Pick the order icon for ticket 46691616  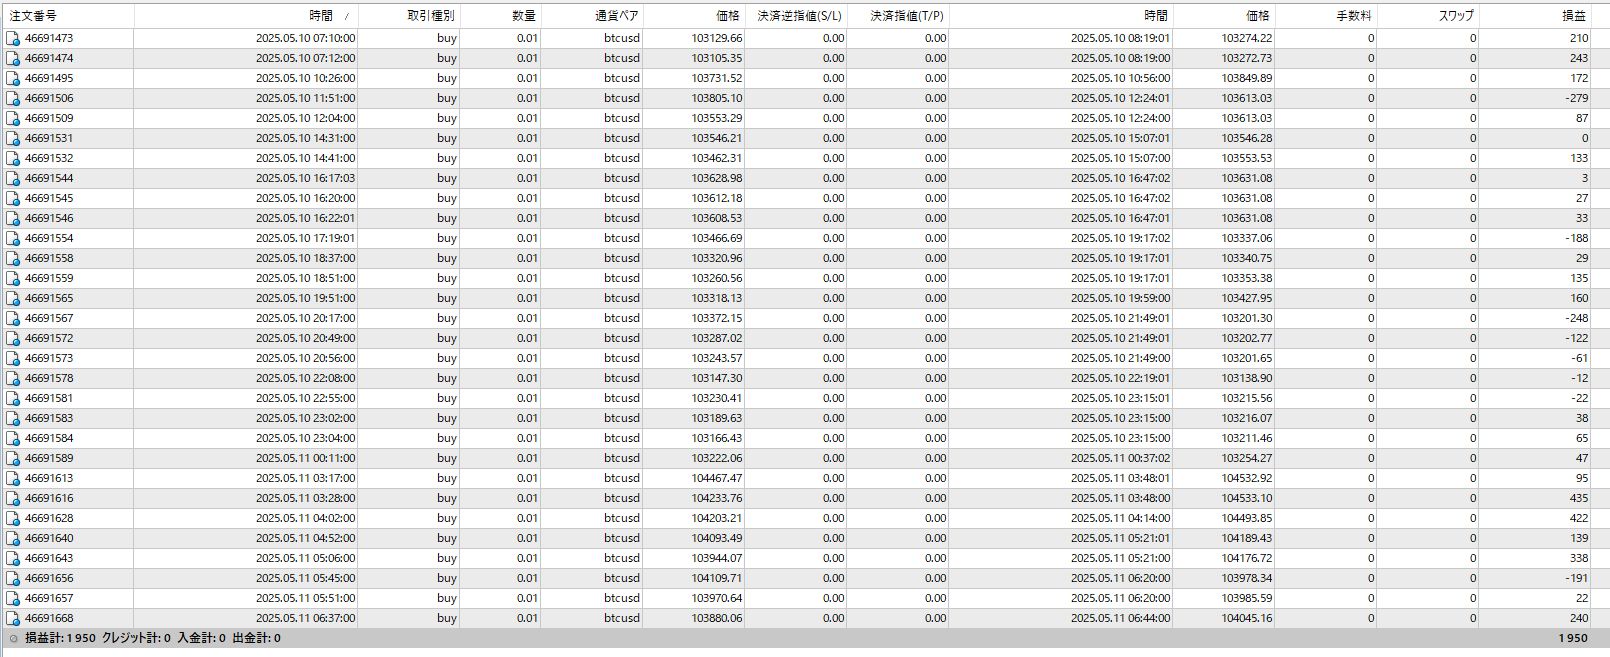coord(13,498)
